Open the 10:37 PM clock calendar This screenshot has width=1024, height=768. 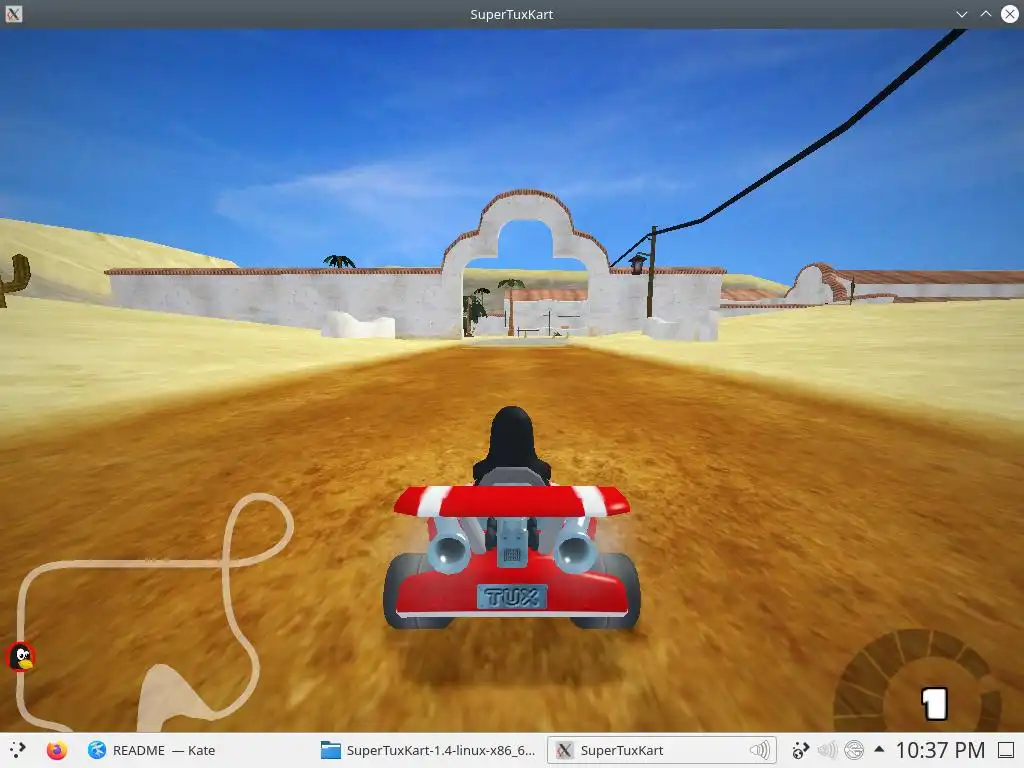point(940,750)
